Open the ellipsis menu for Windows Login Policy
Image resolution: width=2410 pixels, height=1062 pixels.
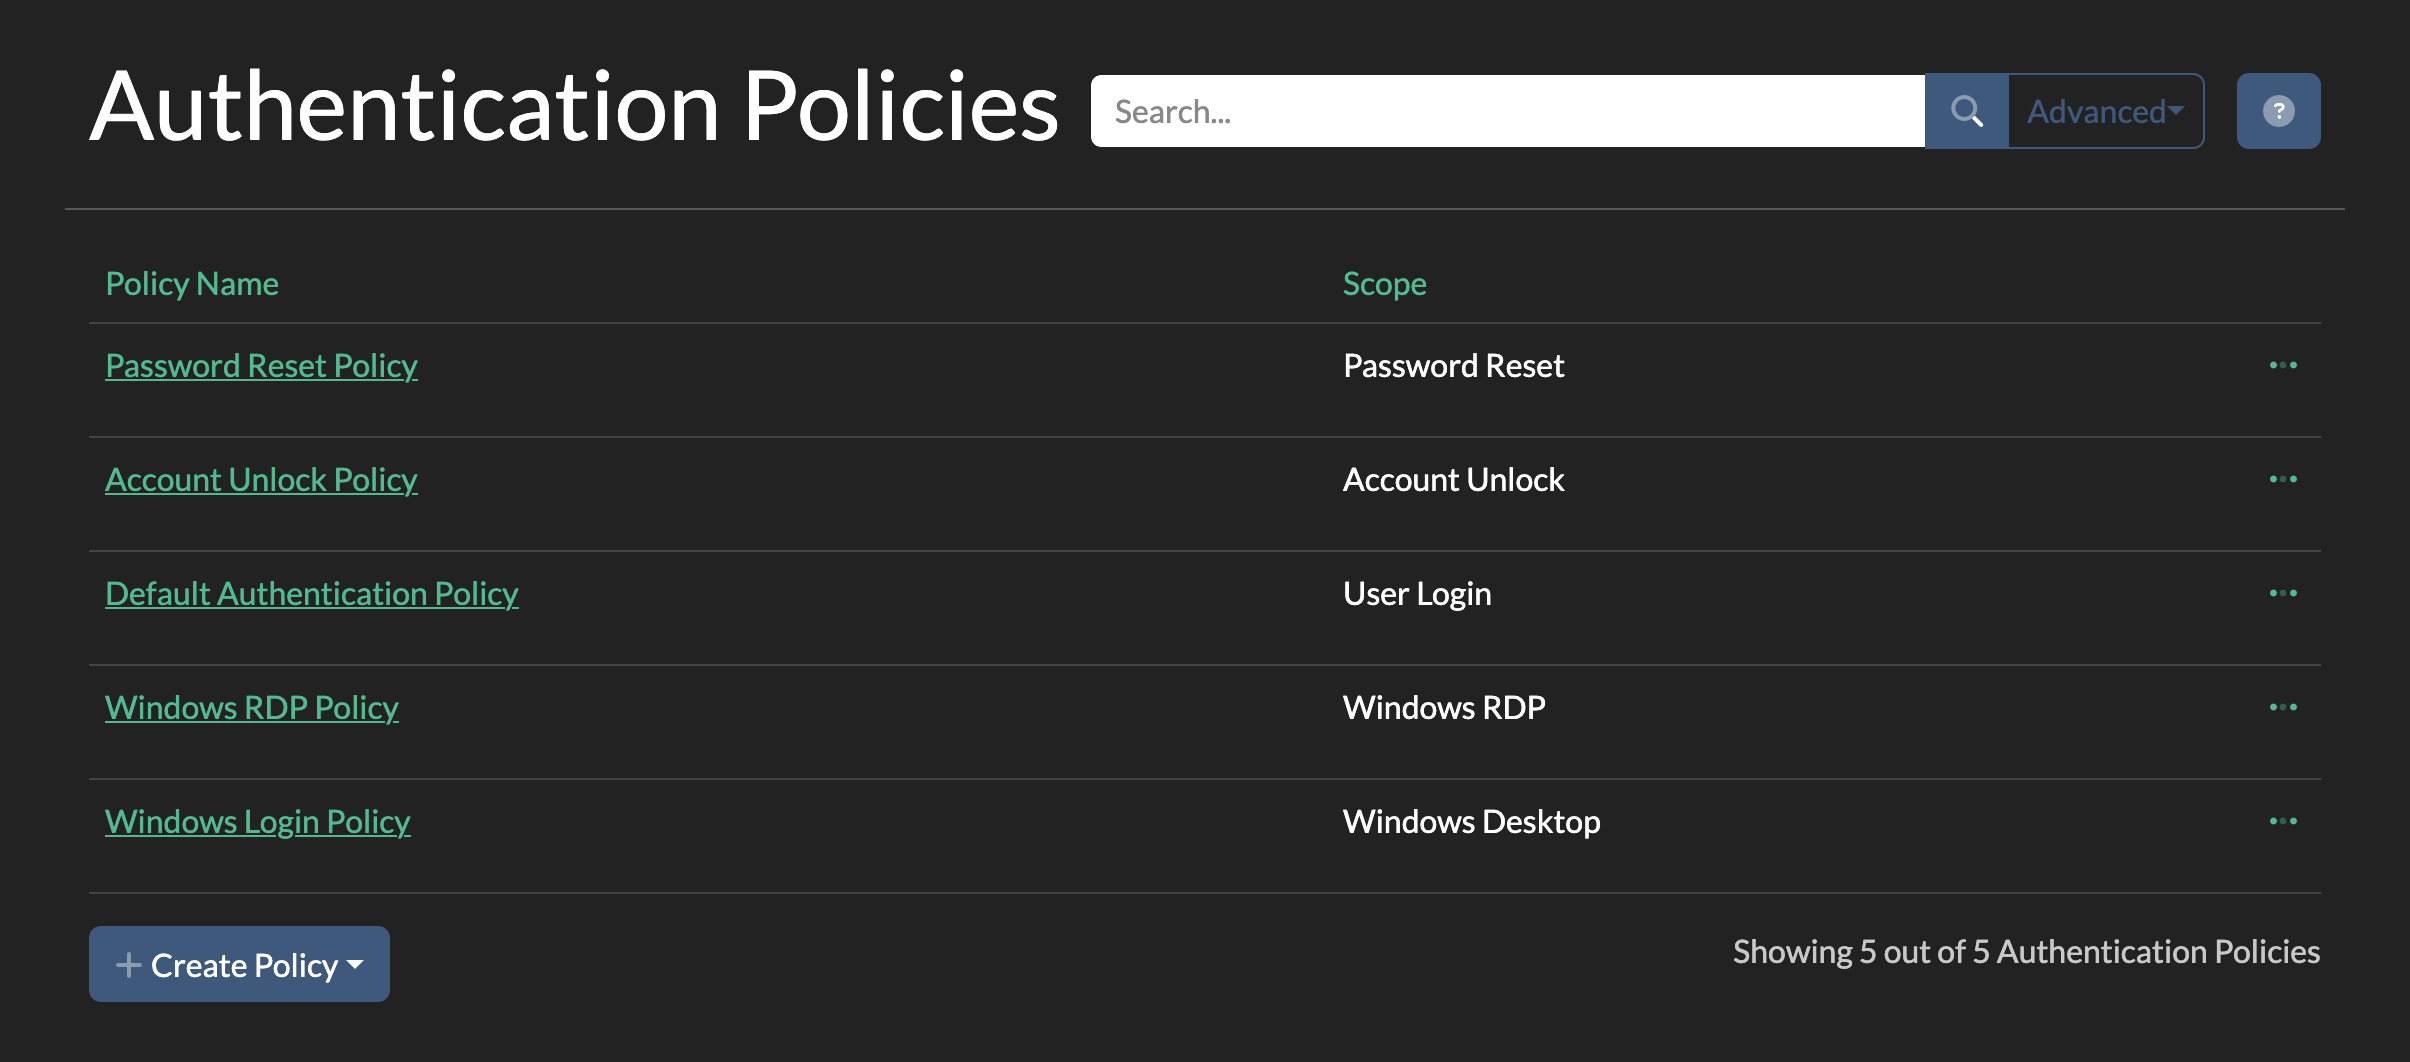click(x=2282, y=821)
